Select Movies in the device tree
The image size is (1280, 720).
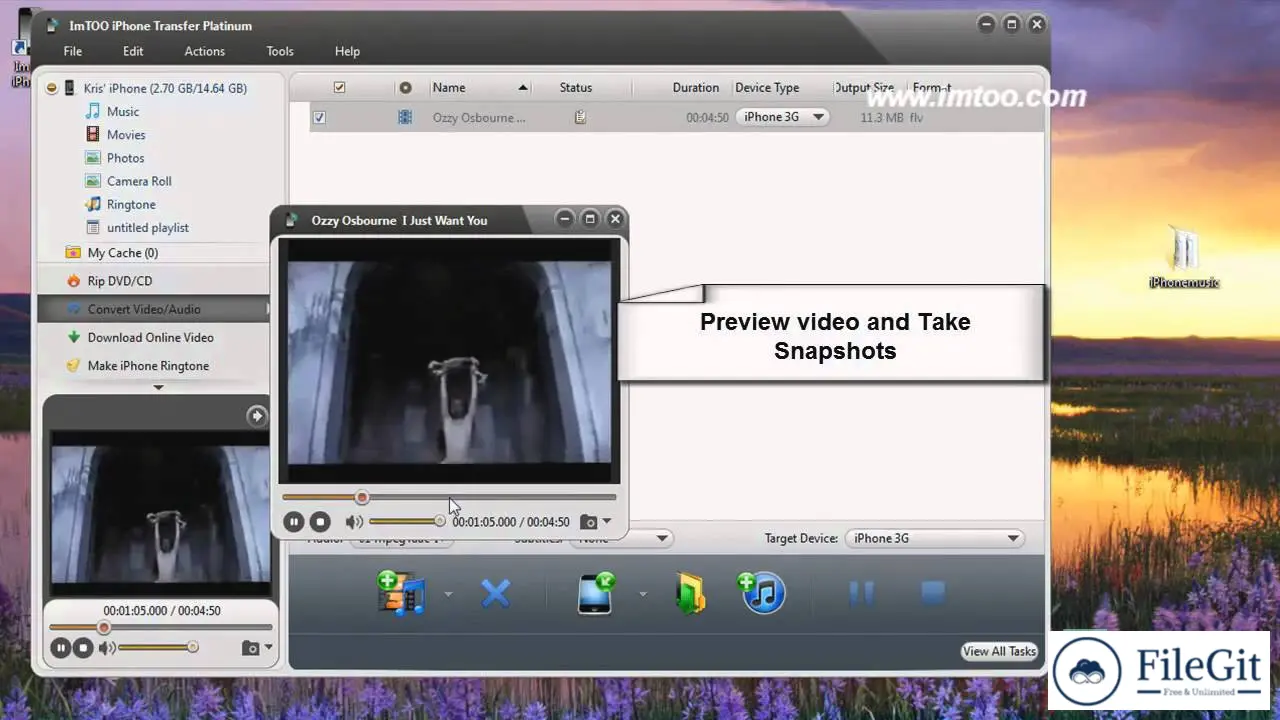126,135
